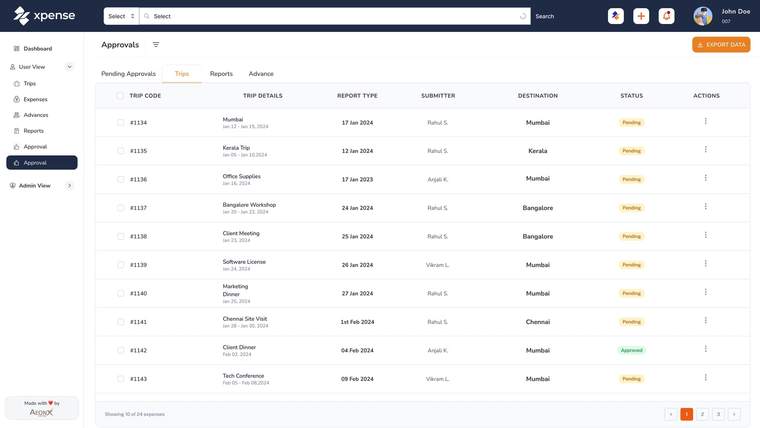Check the box for trip #1137
Screen dimensions: 760x428
tap(120, 208)
